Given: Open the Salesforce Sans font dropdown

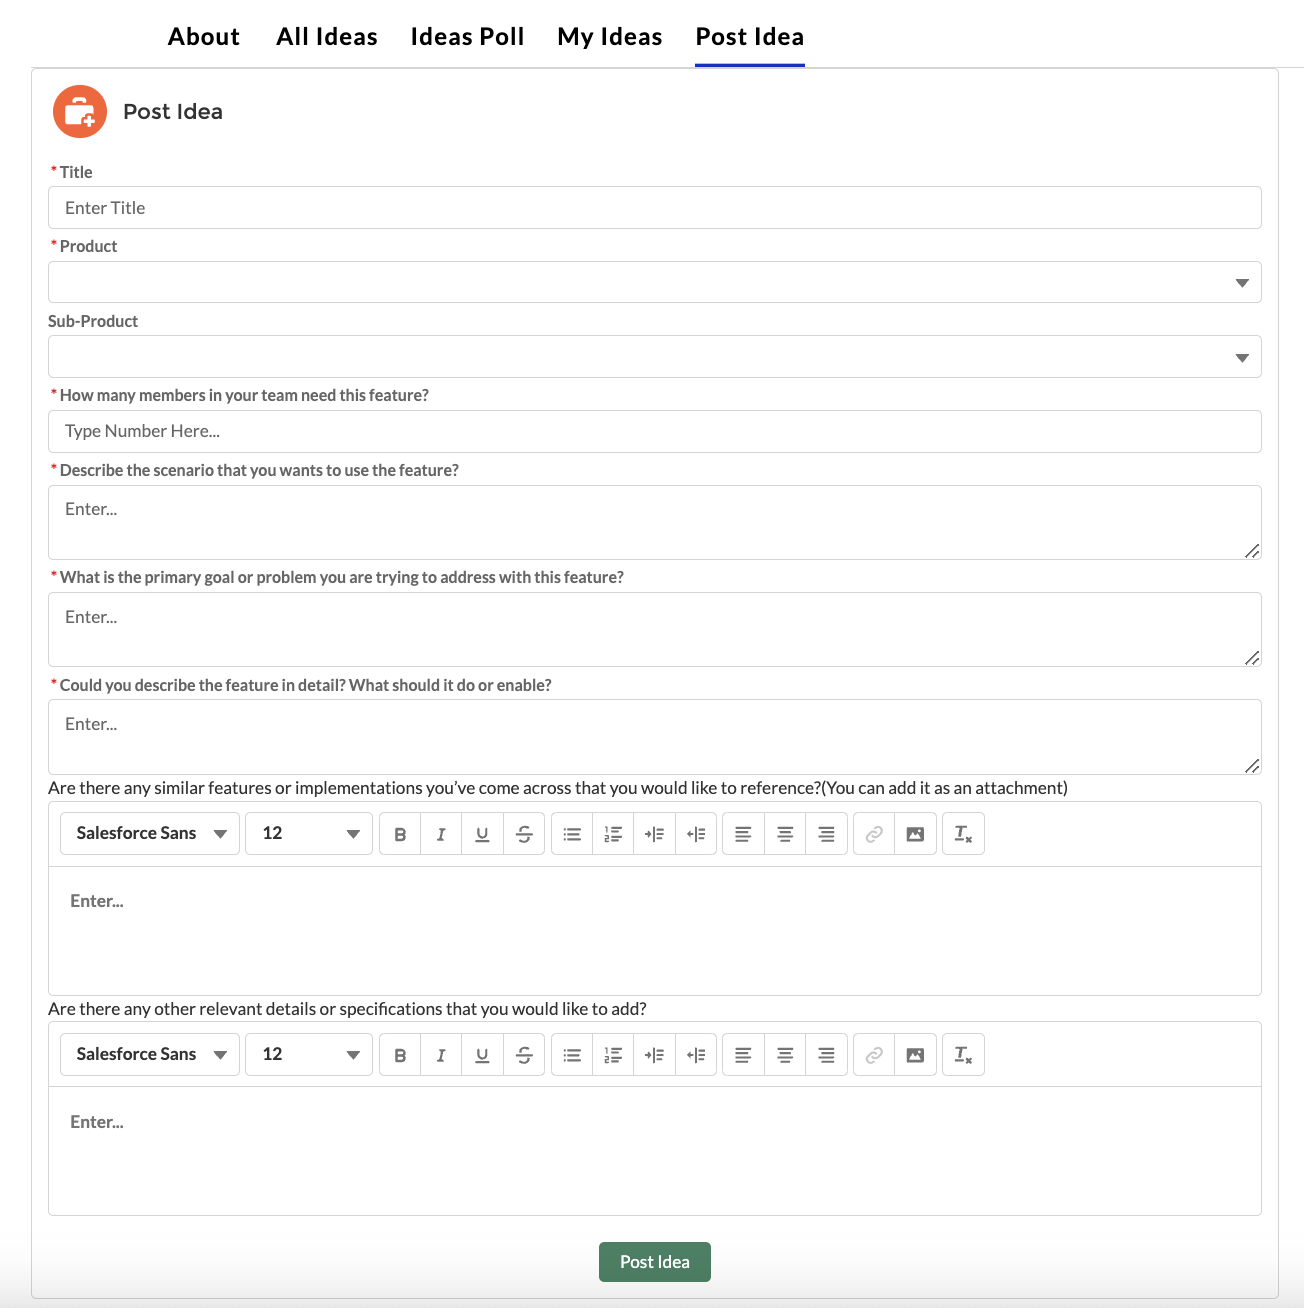Looking at the screenshot, I should [x=148, y=833].
